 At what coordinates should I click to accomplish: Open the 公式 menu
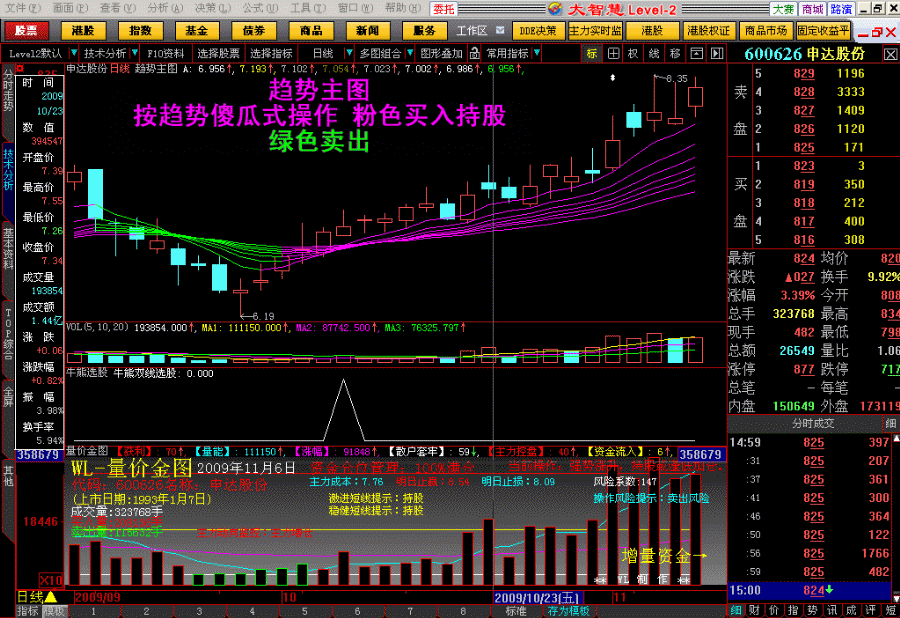[259, 8]
